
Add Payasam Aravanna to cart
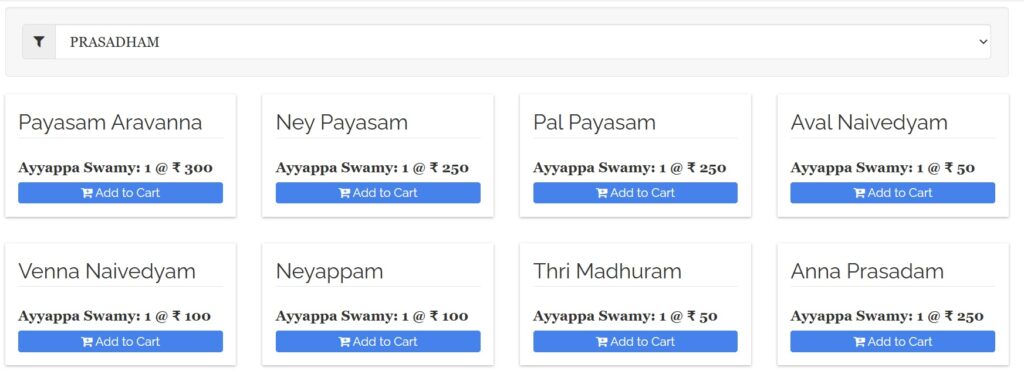120,193
